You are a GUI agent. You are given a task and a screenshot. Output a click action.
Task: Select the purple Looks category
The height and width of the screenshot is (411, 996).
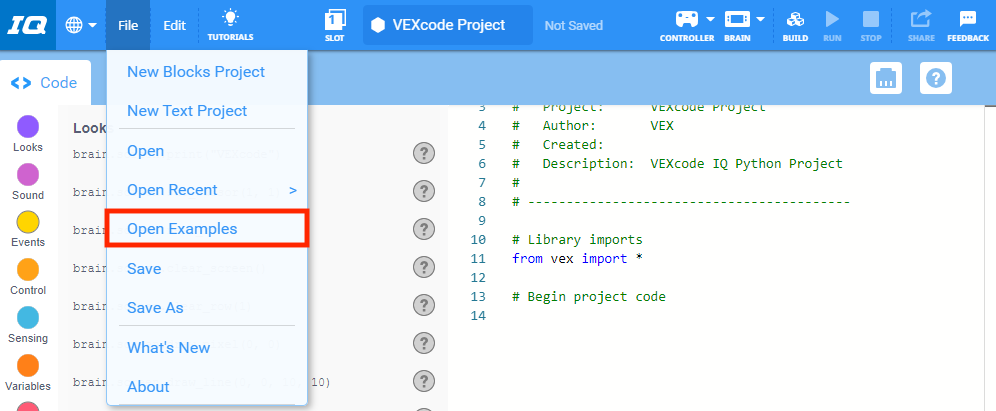tap(27, 133)
